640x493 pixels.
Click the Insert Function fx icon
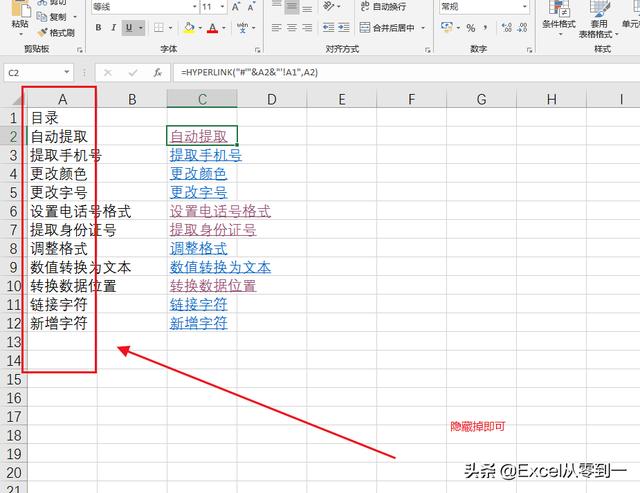click(158, 73)
